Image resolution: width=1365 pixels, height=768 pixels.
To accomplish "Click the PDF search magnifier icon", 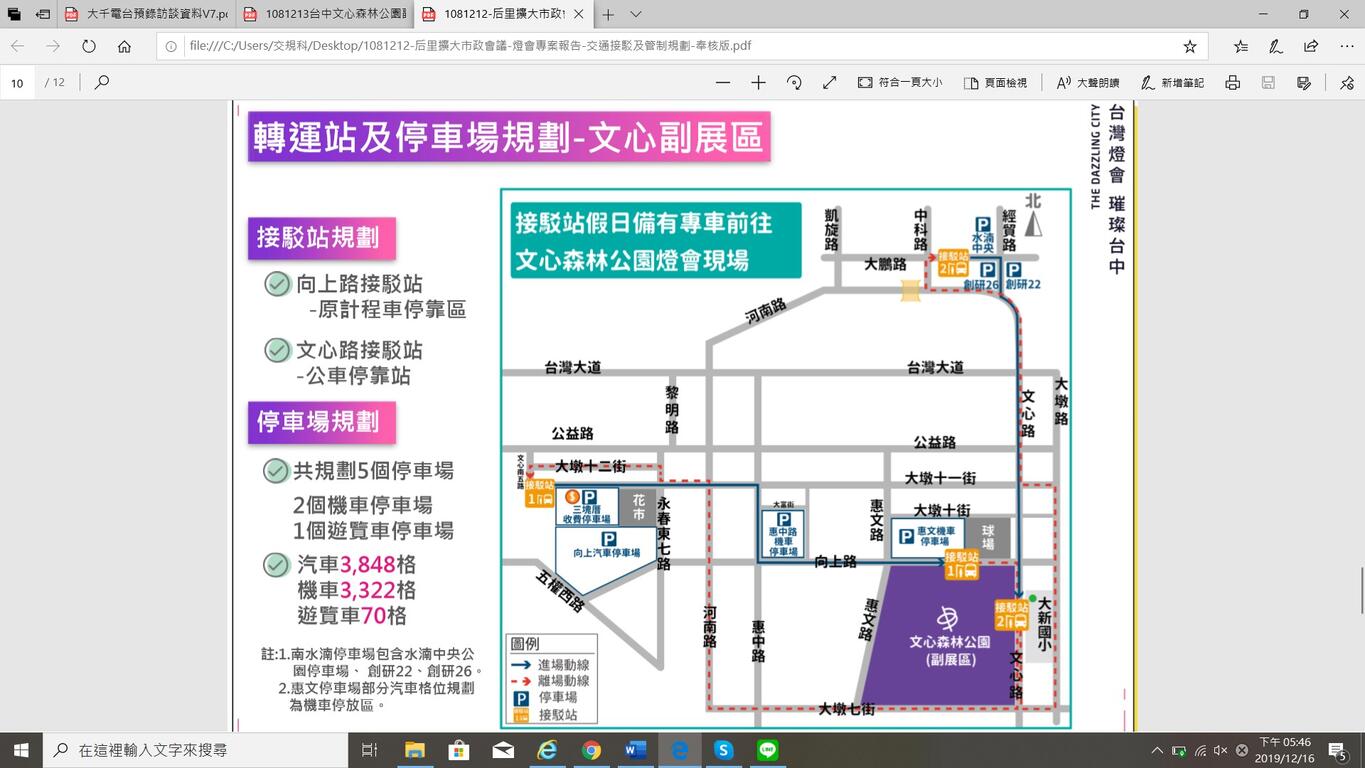I will (x=101, y=82).
